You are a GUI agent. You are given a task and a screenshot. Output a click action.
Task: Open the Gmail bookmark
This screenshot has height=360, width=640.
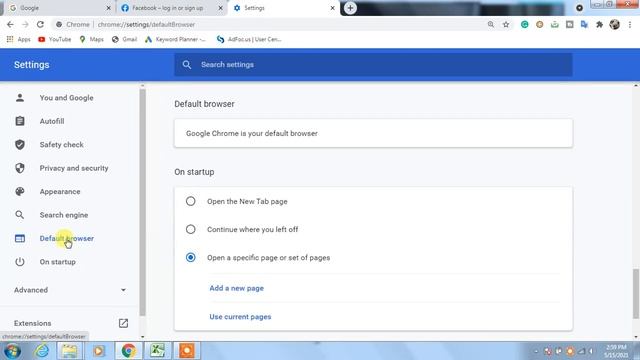(124, 39)
